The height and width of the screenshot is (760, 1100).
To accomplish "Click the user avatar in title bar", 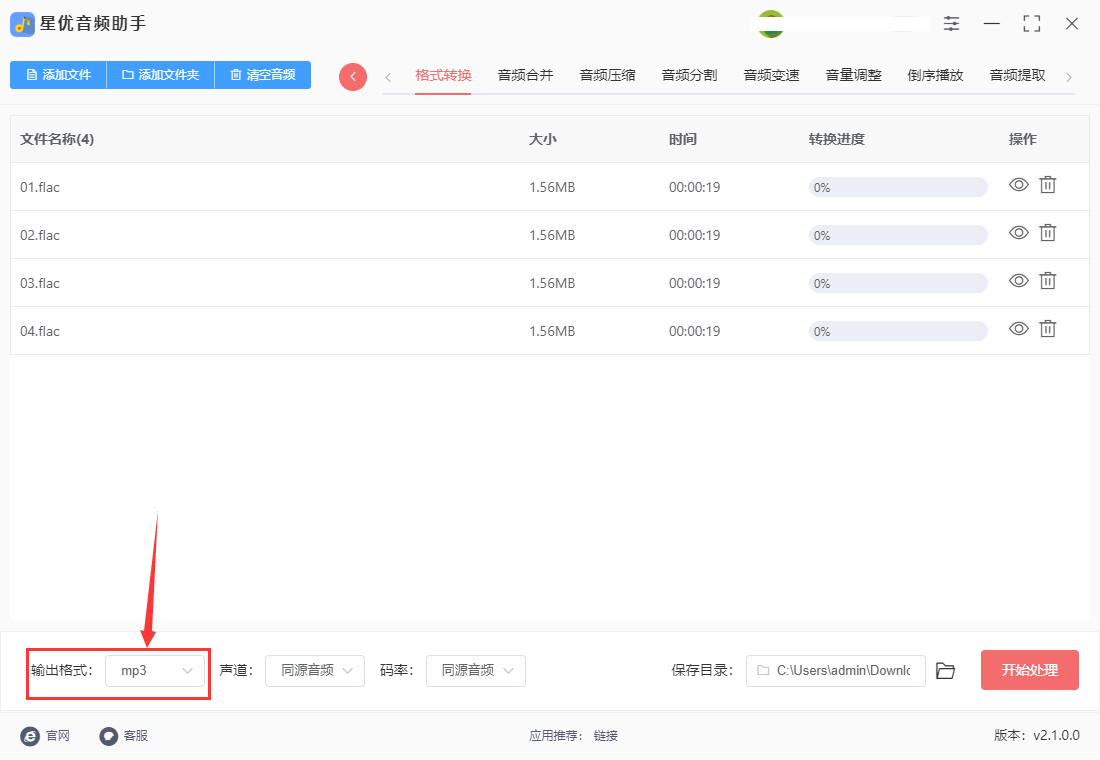I will [x=770, y=24].
